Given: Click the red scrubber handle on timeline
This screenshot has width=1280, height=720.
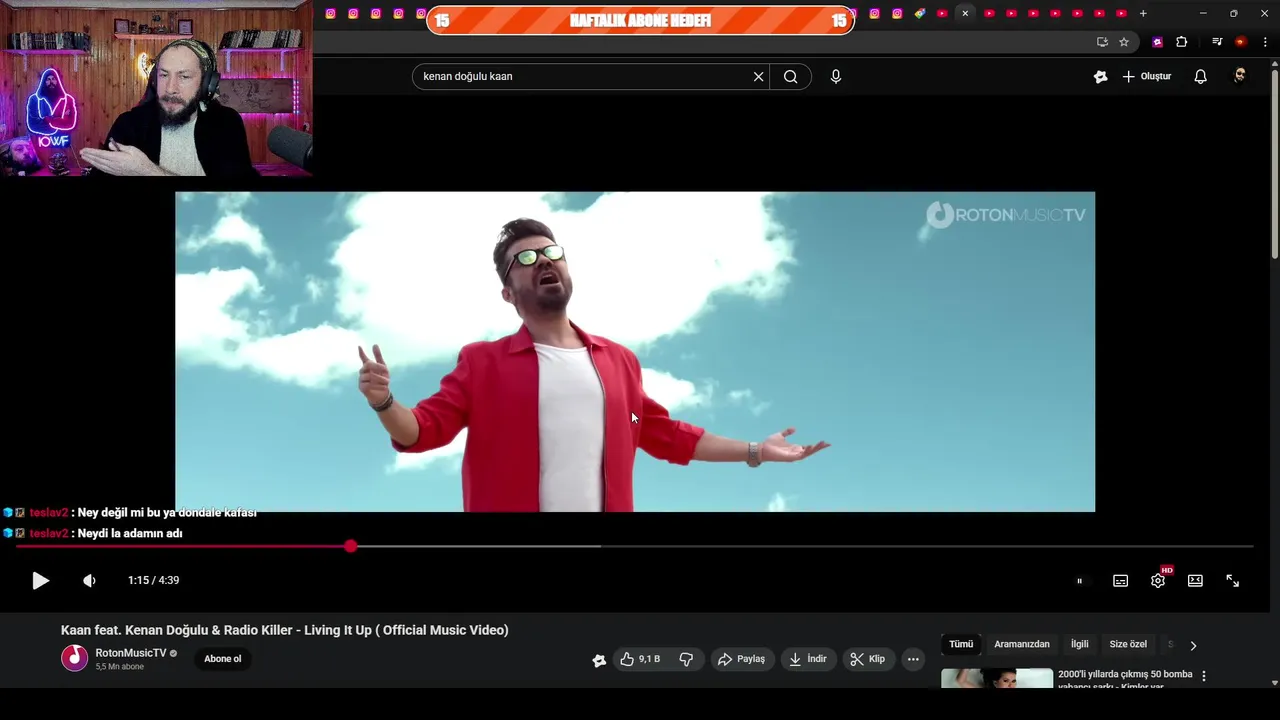Looking at the screenshot, I should [350, 546].
